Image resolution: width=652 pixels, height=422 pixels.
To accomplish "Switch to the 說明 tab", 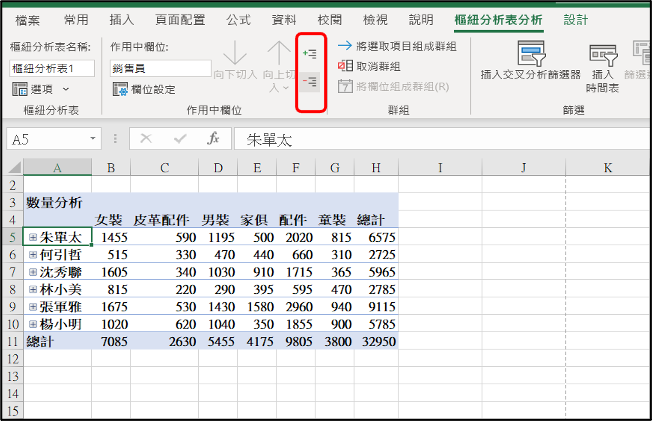I will click(421, 20).
